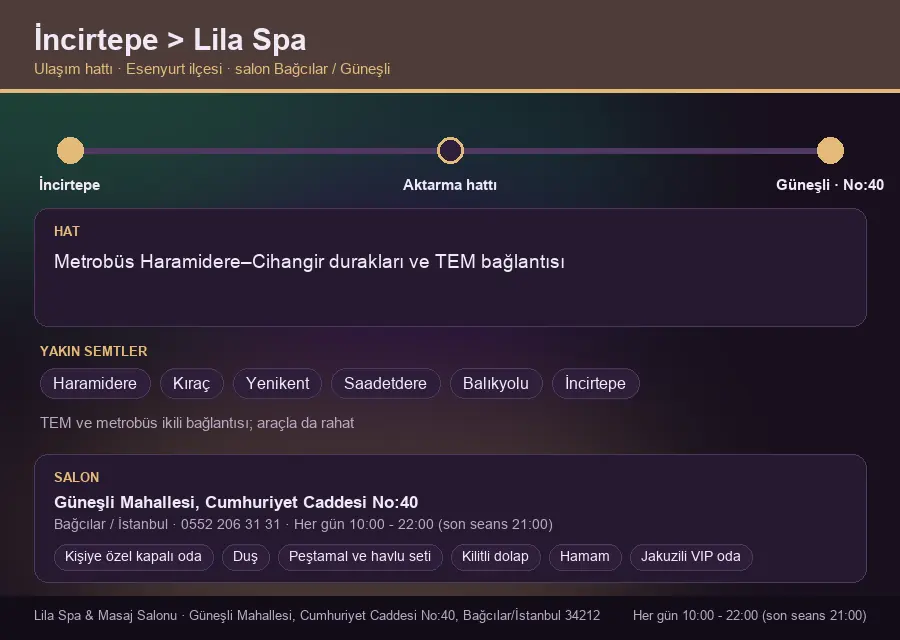Select the İncirtepe chip under Yakın Semtler

click(x=595, y=383)
